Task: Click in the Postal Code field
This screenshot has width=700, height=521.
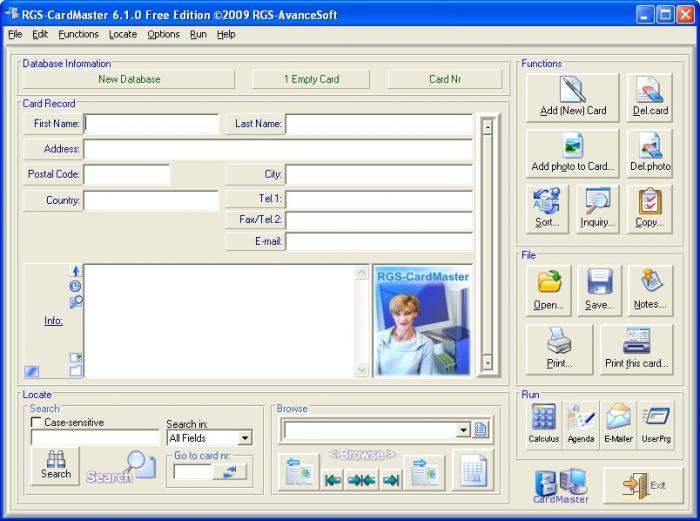Action: [127, 175]
